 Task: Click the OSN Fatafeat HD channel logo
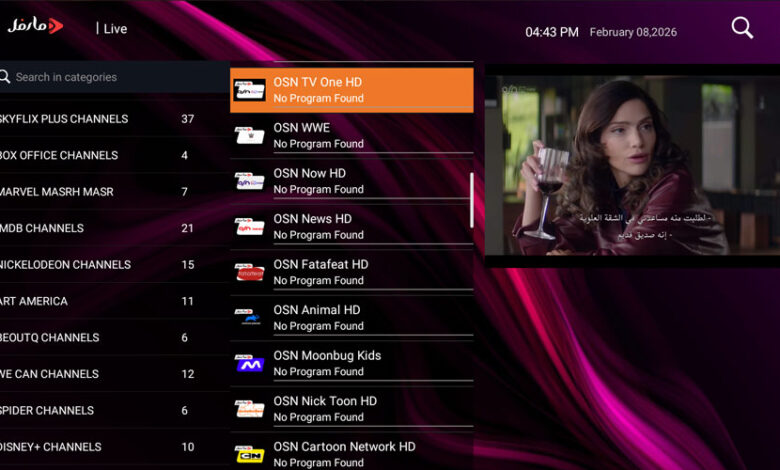[x=249, y=272]
